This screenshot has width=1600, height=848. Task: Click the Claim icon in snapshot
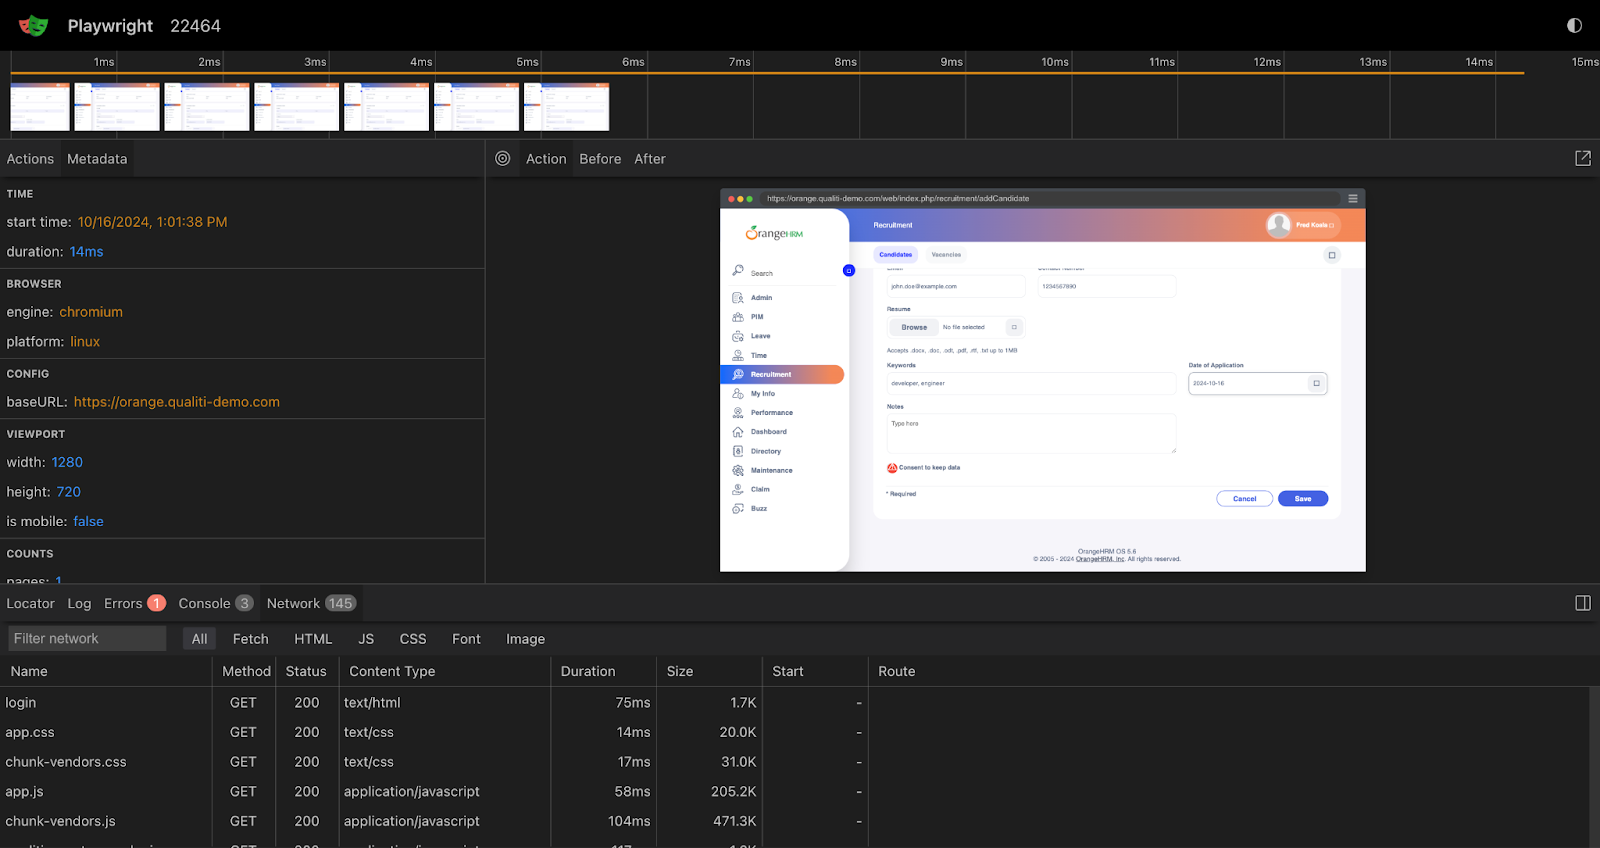point(738,489)
